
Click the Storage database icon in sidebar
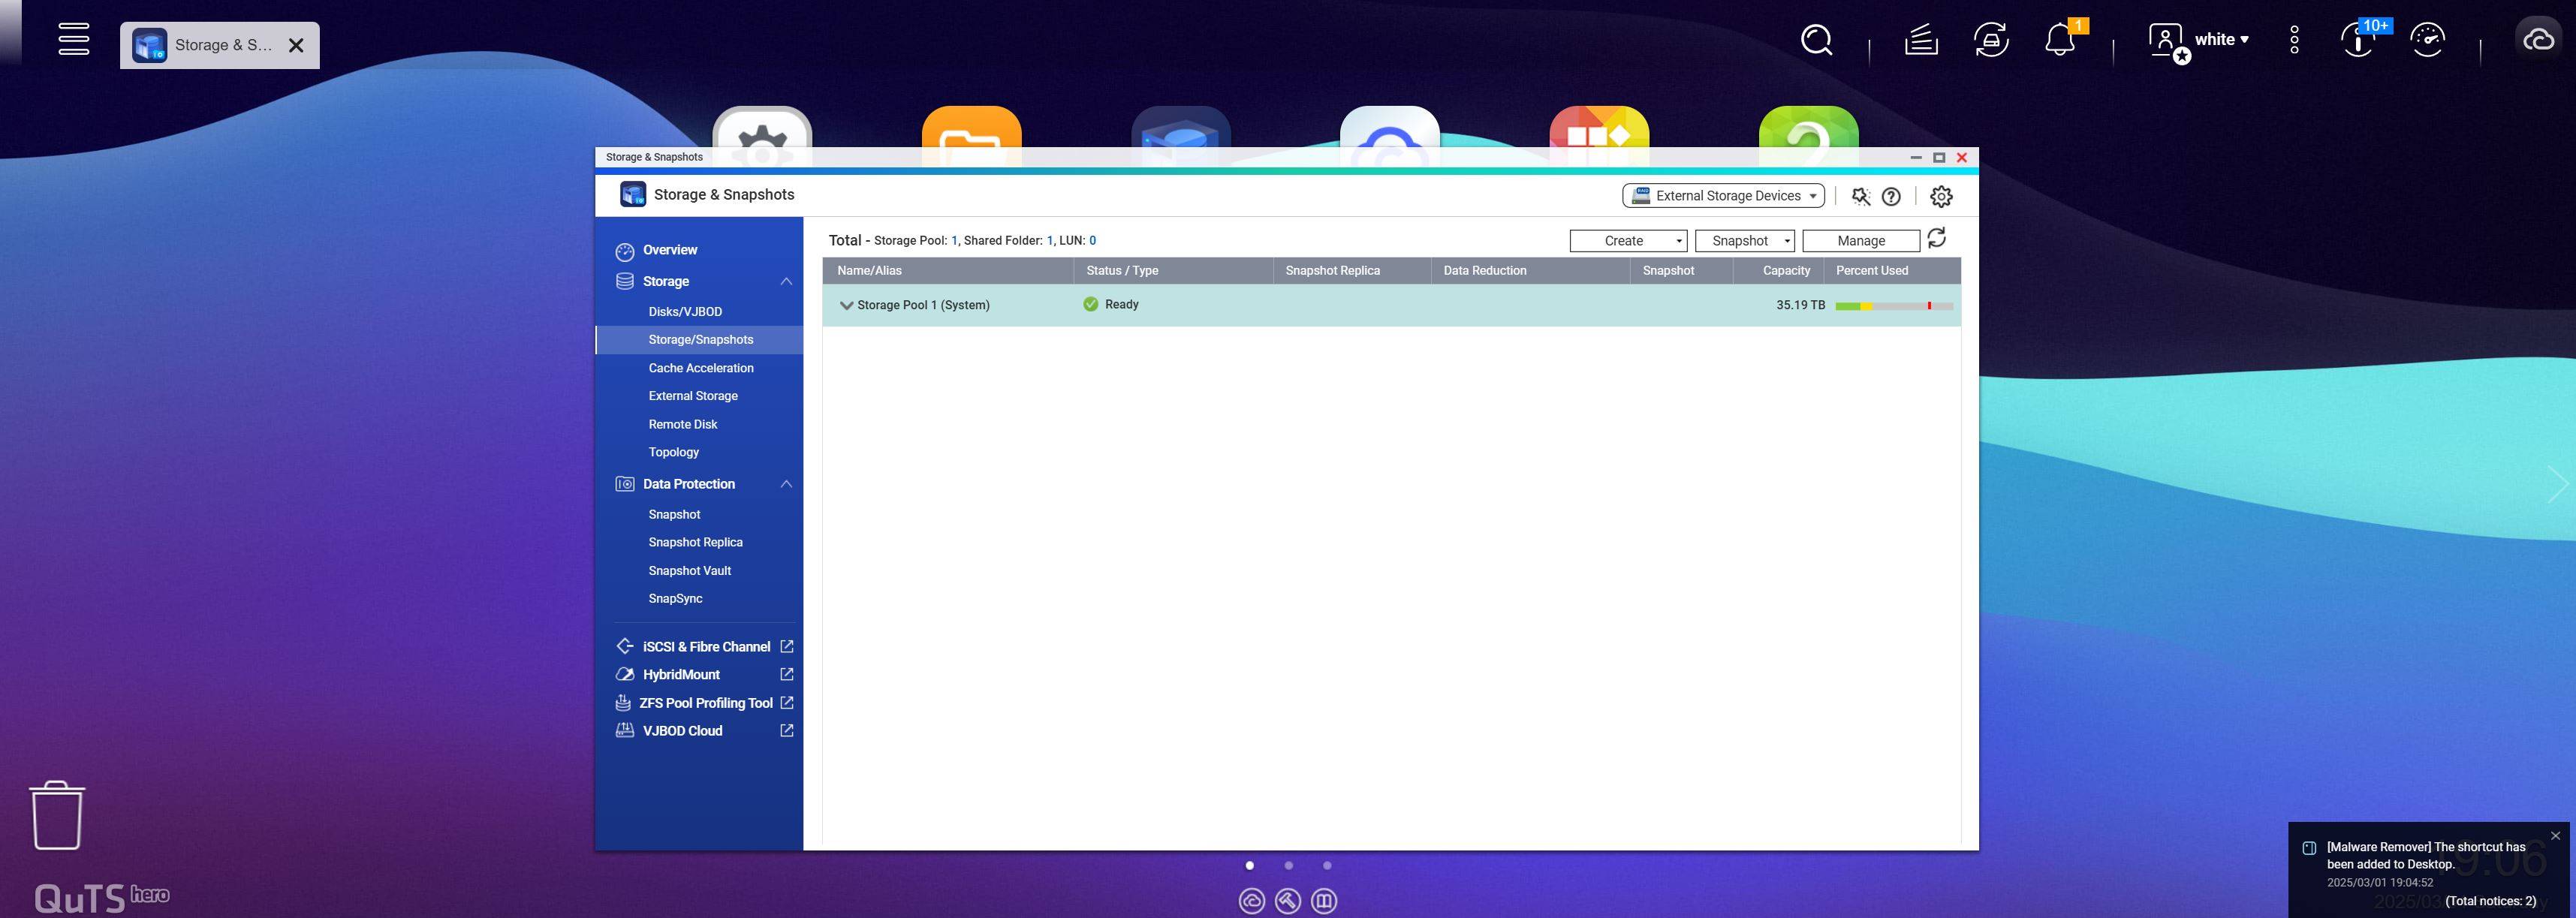pyautogui.click(x=625, y=282)
